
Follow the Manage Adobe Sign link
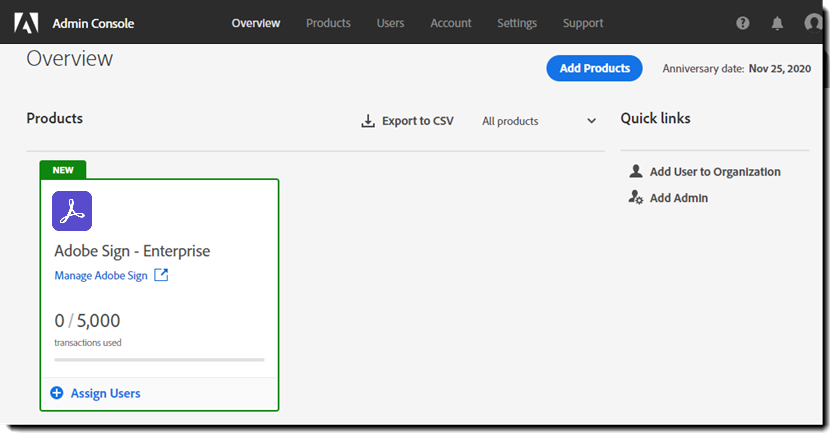coord(101,276)
